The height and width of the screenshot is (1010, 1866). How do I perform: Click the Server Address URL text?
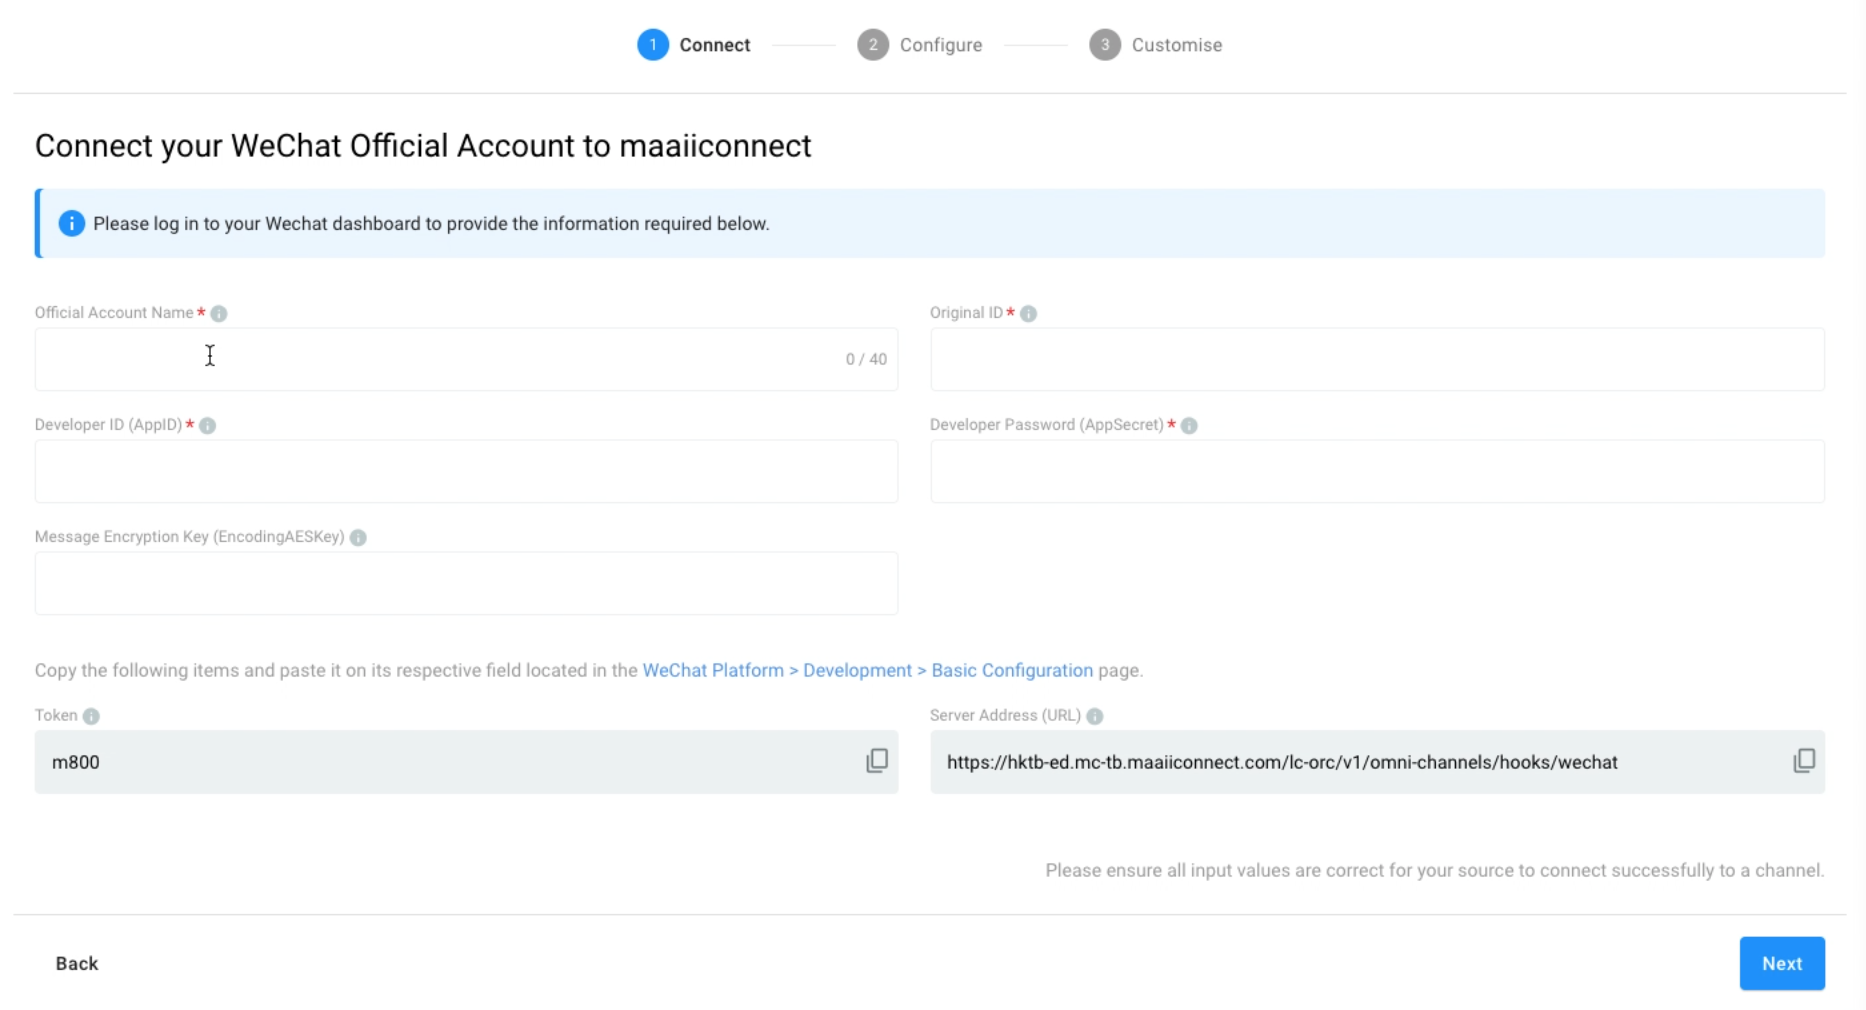coord(1282,763)
